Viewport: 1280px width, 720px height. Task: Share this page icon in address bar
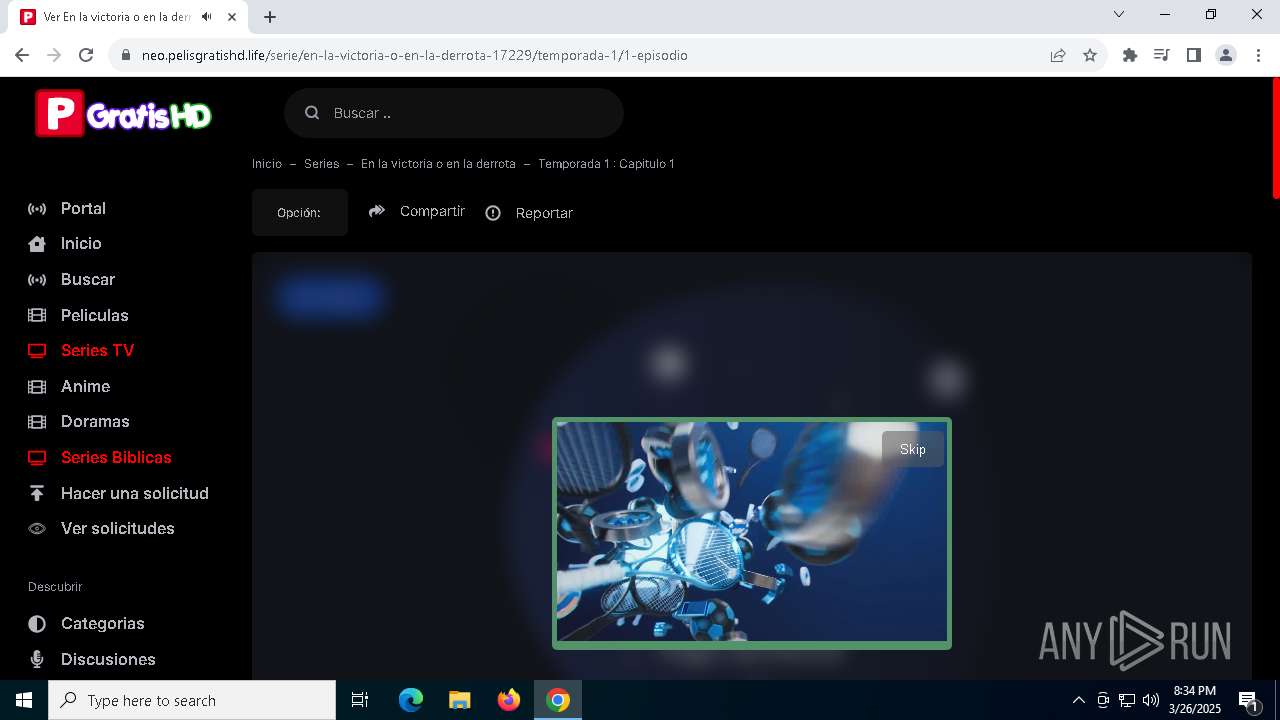click(1058, 56)
